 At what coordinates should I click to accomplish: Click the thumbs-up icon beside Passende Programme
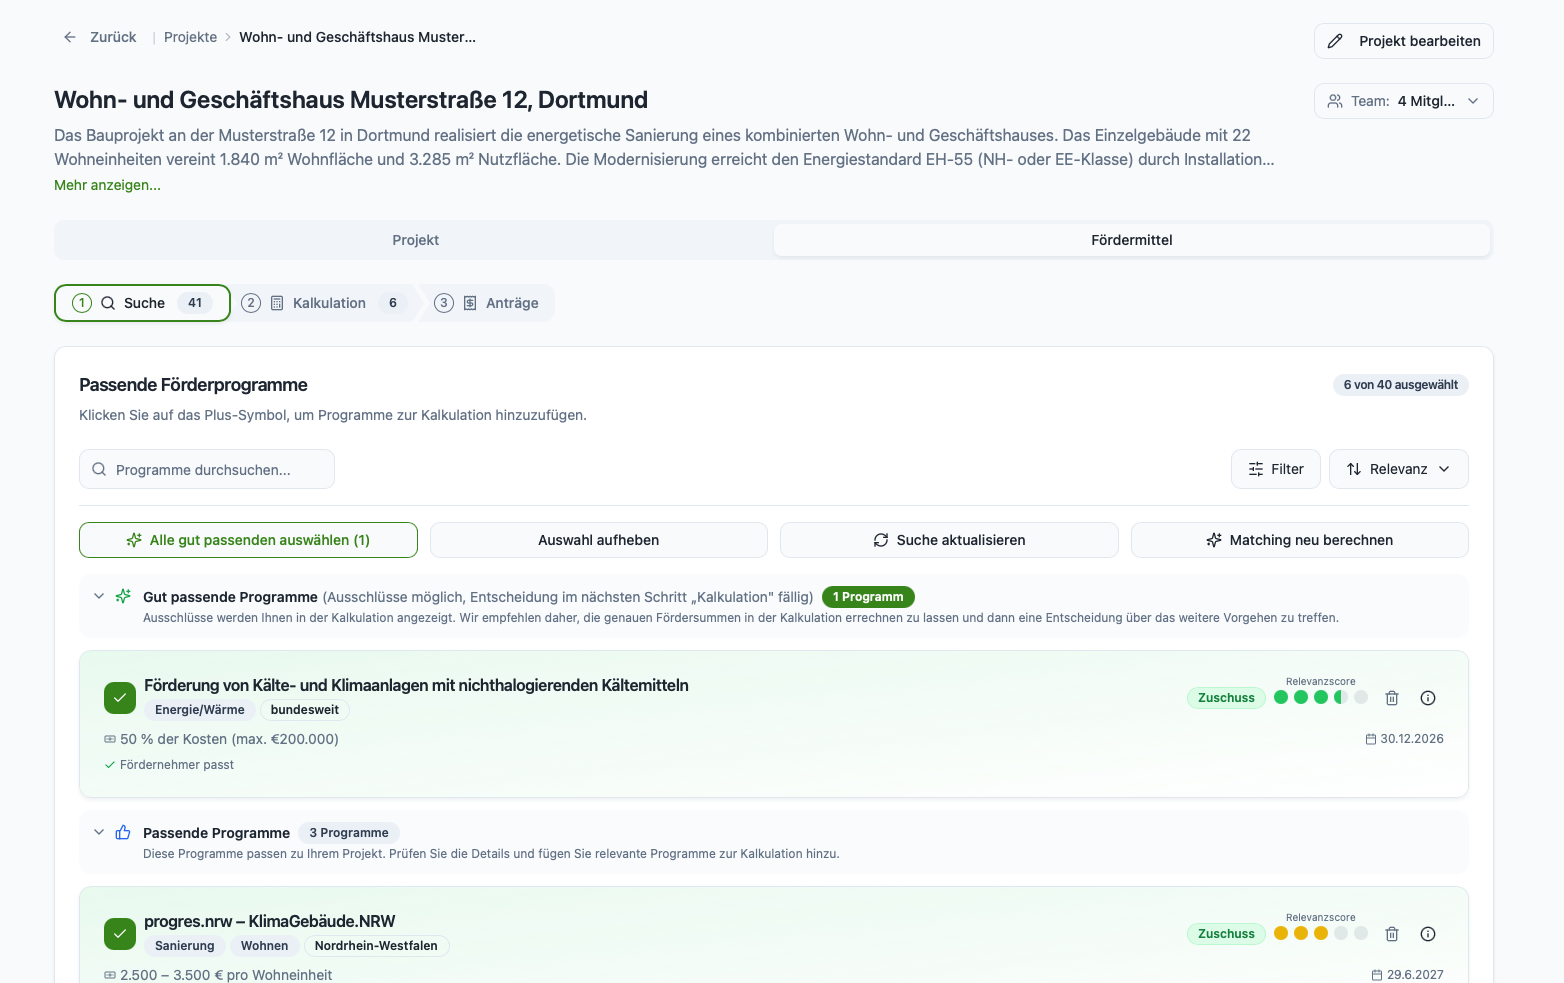123,832
